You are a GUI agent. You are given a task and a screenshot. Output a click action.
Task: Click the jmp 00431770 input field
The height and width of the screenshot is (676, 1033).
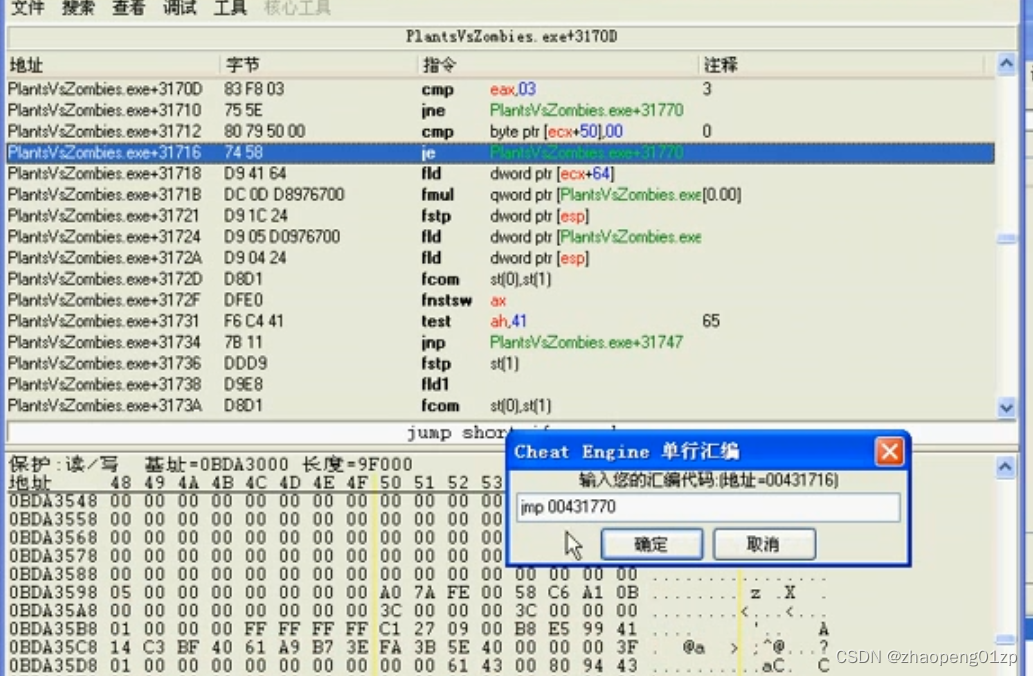click(x=708, y=507)
